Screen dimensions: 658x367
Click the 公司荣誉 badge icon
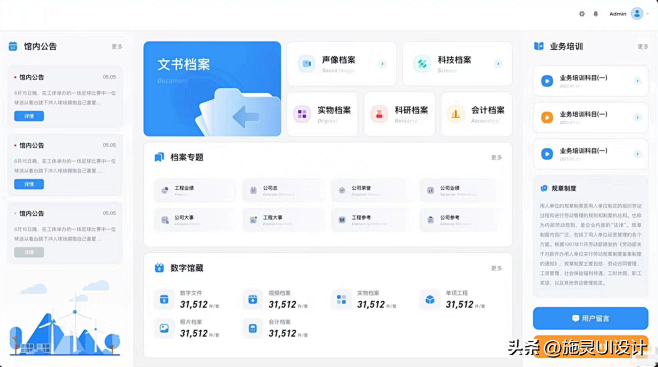coord(342,190)
